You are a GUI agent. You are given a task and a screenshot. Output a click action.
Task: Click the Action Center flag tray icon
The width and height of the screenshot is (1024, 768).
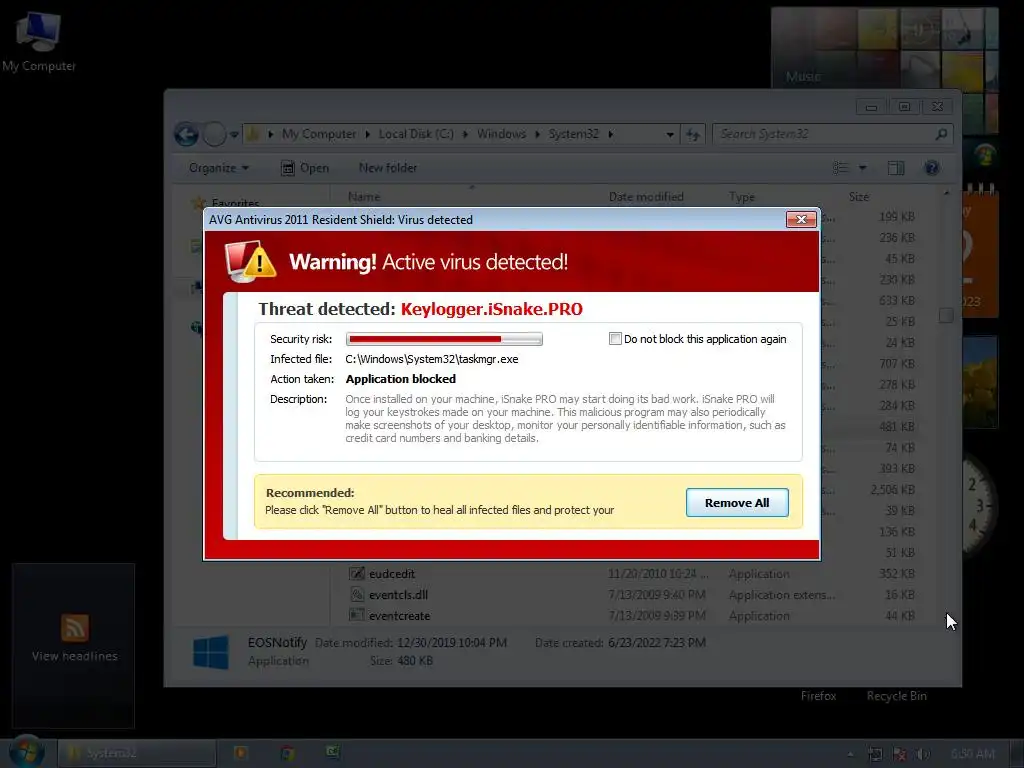900,754
